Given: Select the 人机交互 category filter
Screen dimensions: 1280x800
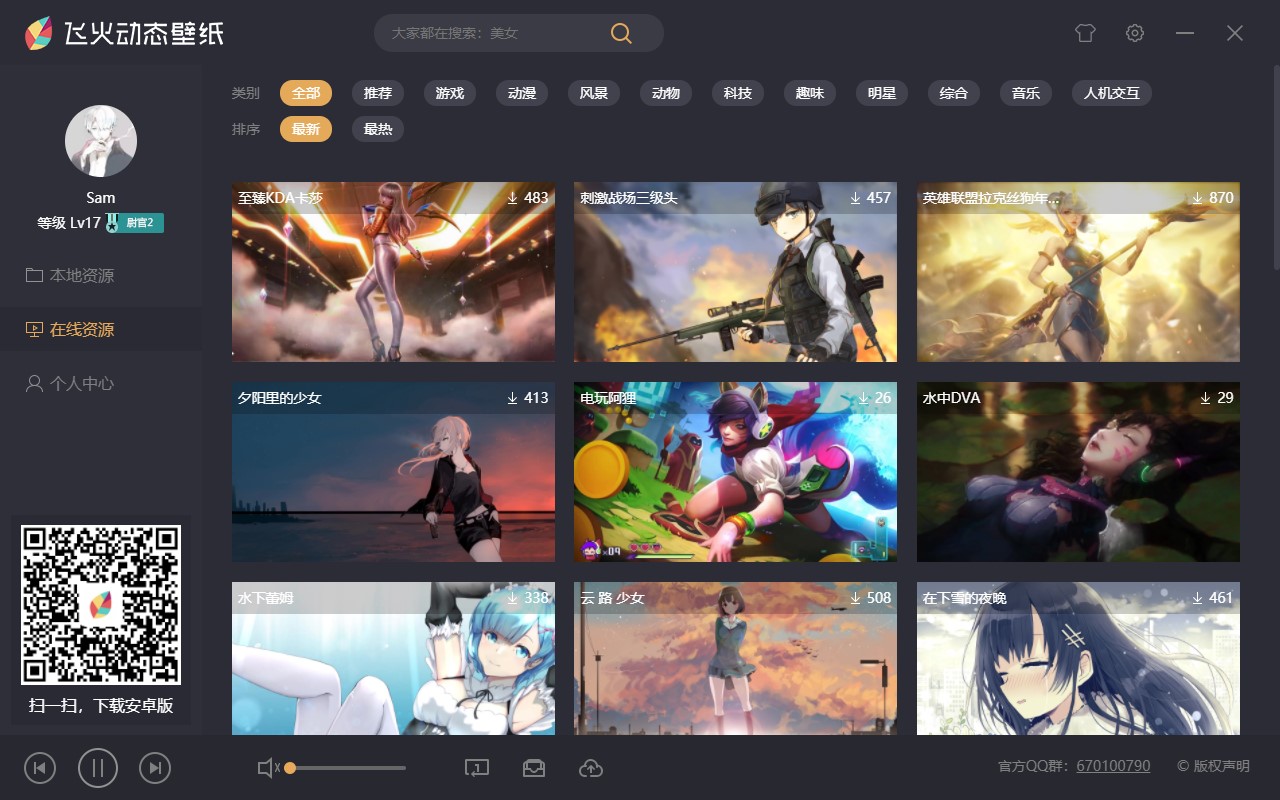Looking at the screenshot, I should [1112, 93].
